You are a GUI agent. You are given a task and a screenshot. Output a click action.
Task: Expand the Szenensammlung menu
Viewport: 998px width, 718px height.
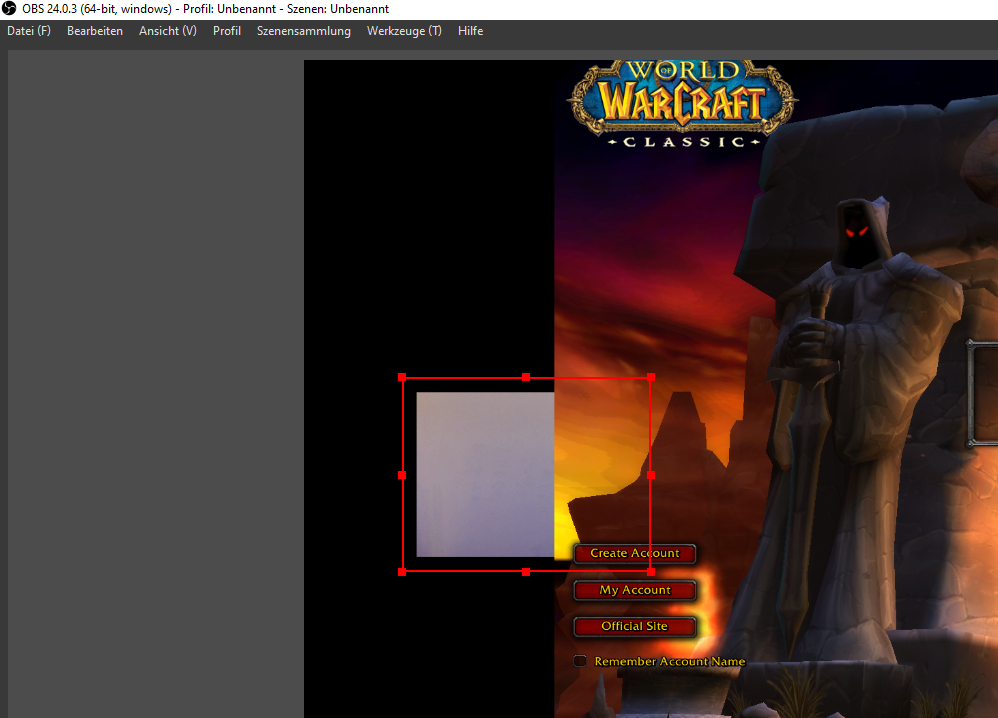click(x=304, y=31)
